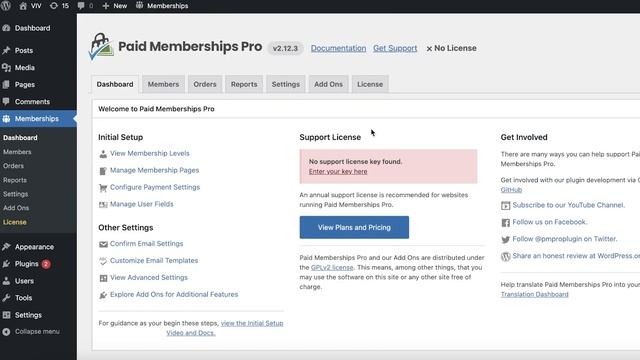
Task: Open the Settings sidebar icon
Action: coord(6,315)
